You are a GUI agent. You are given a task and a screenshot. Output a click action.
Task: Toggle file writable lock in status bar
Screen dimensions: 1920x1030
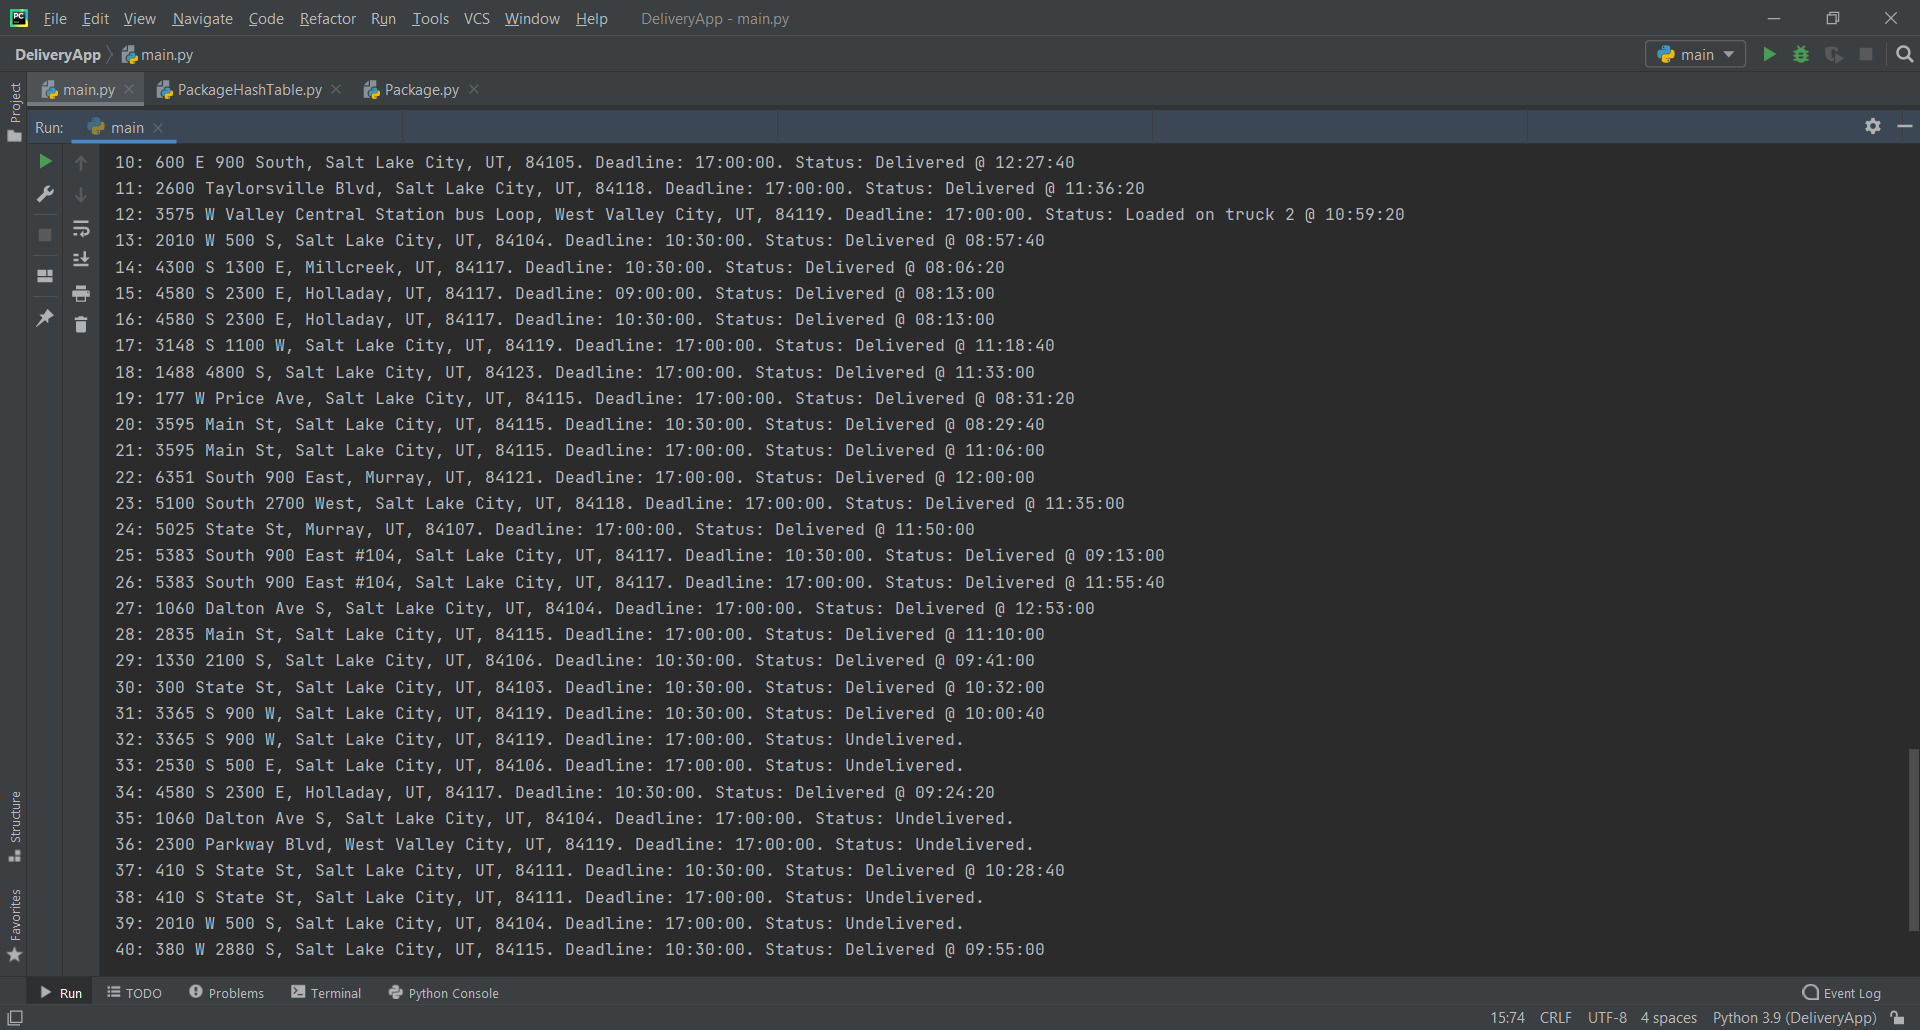point(1898,1017)
